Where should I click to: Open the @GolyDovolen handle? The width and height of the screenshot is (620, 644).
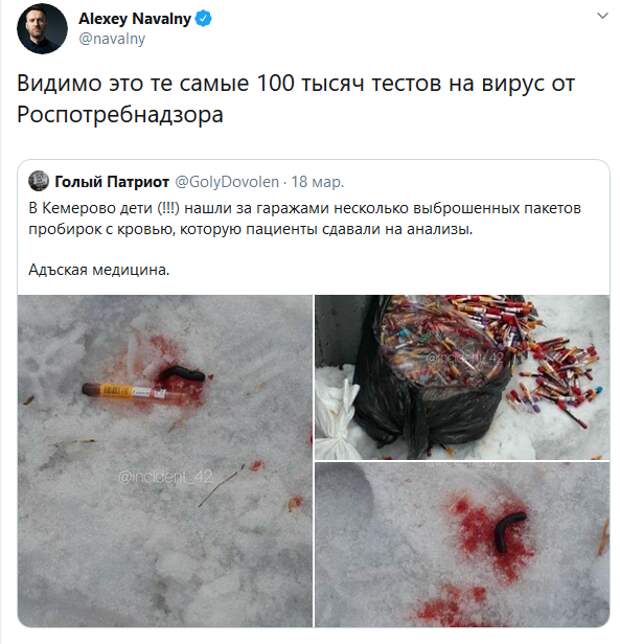pos(227,182)
